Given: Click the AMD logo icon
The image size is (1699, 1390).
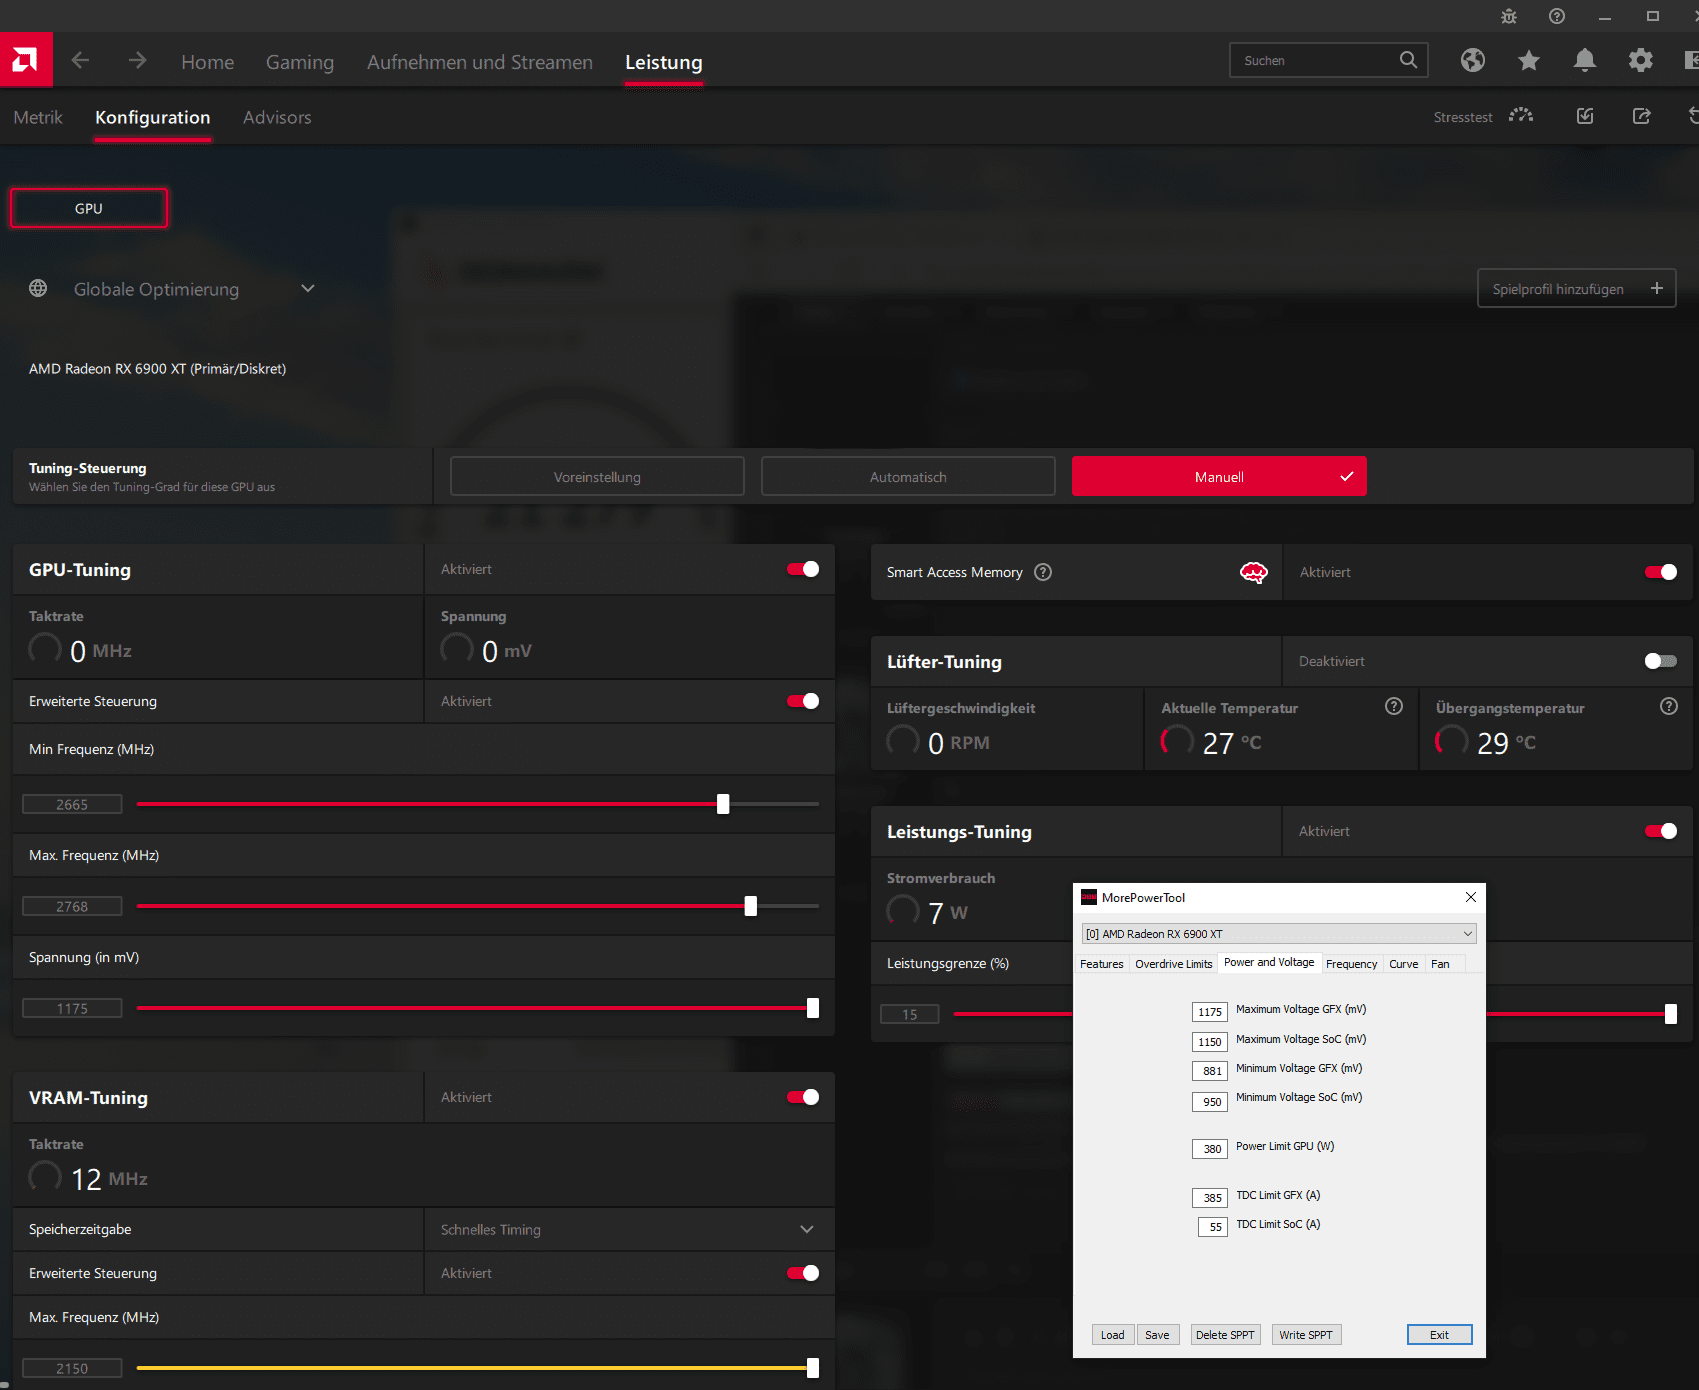Looking at the screenshot, I should click(x=26, y=60).
